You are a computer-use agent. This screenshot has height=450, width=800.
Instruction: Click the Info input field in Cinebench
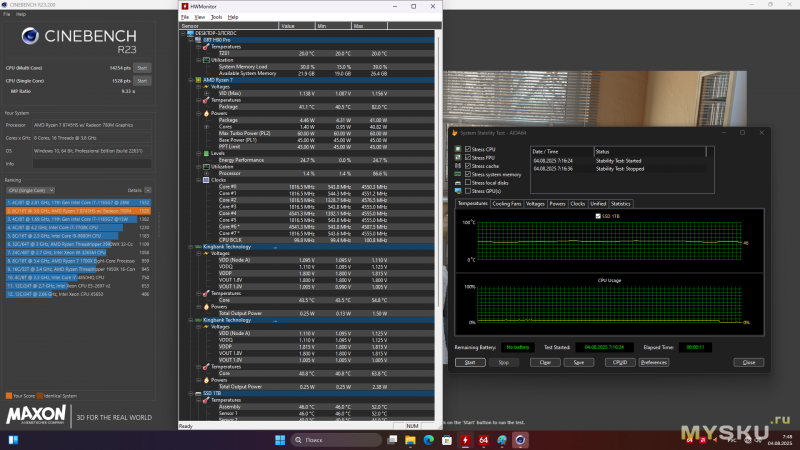click(x=92, y=164)
